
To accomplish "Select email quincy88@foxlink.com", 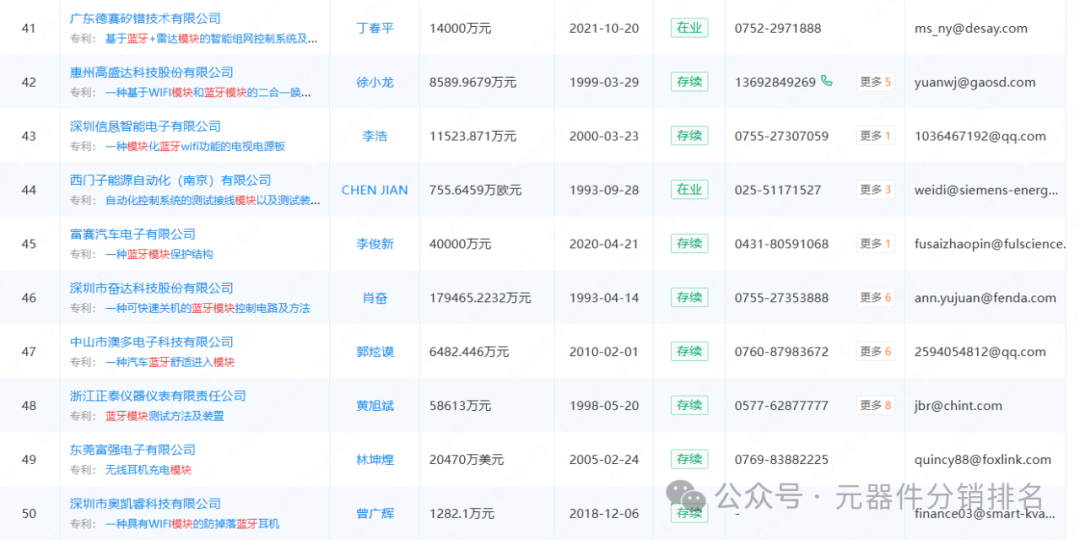I will pyautogui.click(x=983, y=460).
